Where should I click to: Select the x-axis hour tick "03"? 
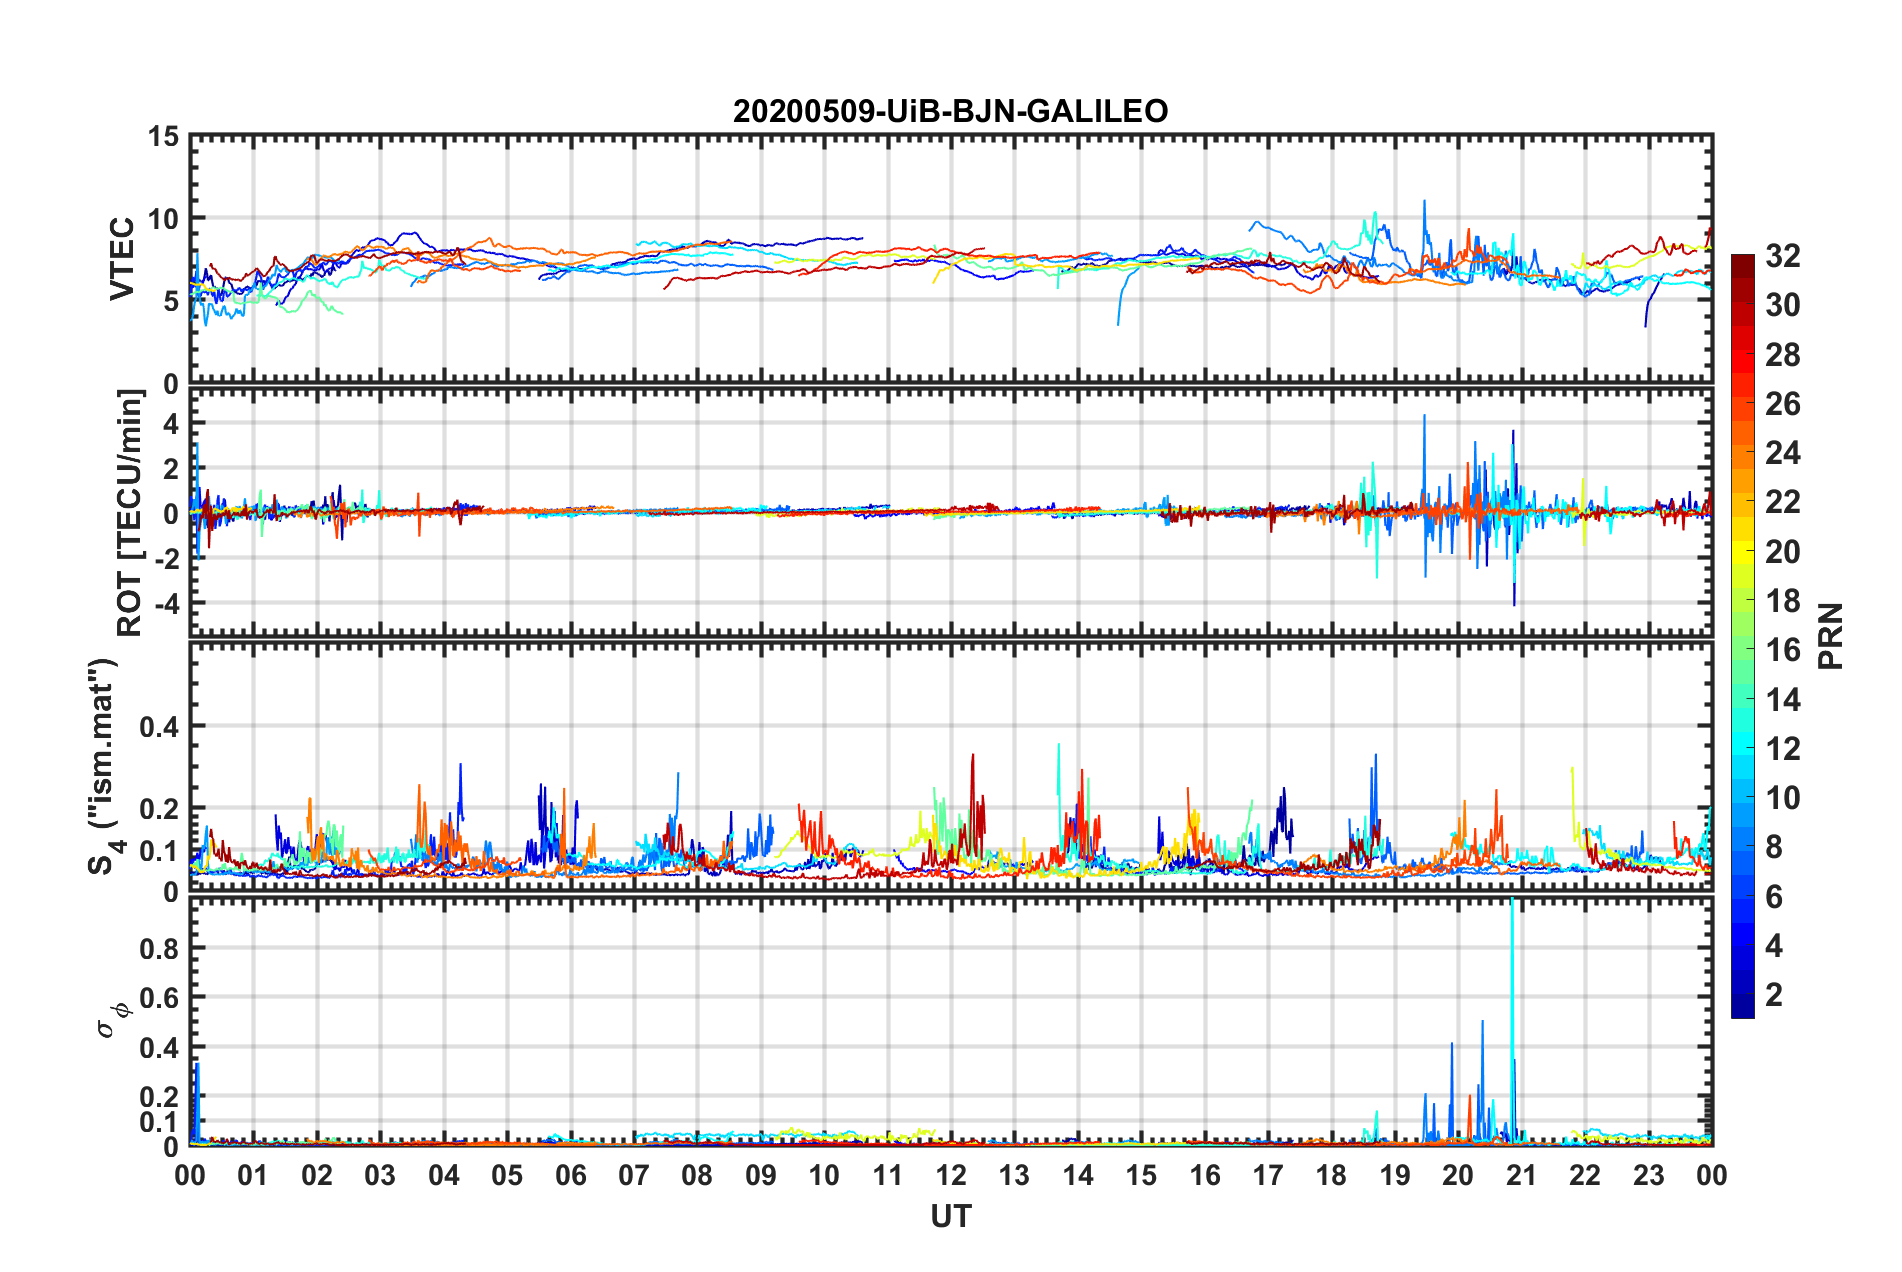tap(380, 1175)
